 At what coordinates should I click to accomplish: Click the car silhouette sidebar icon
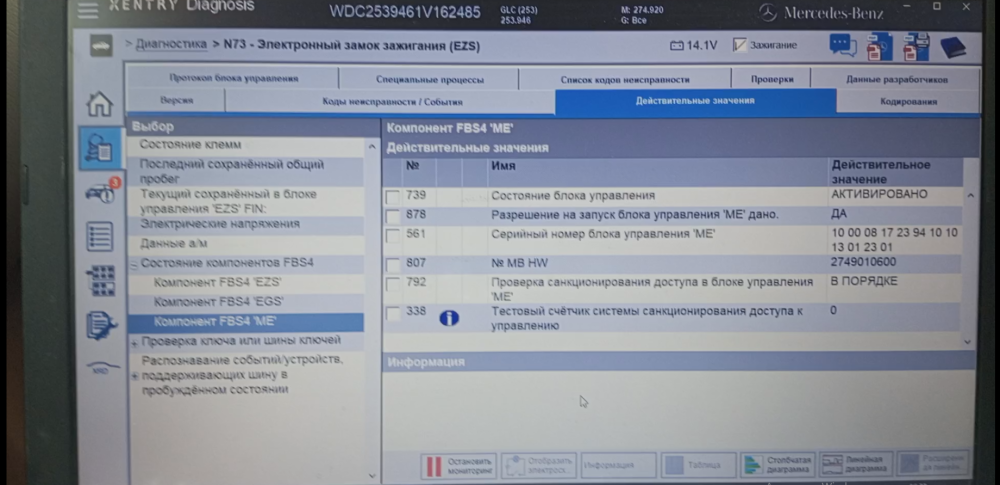point(103,368)
